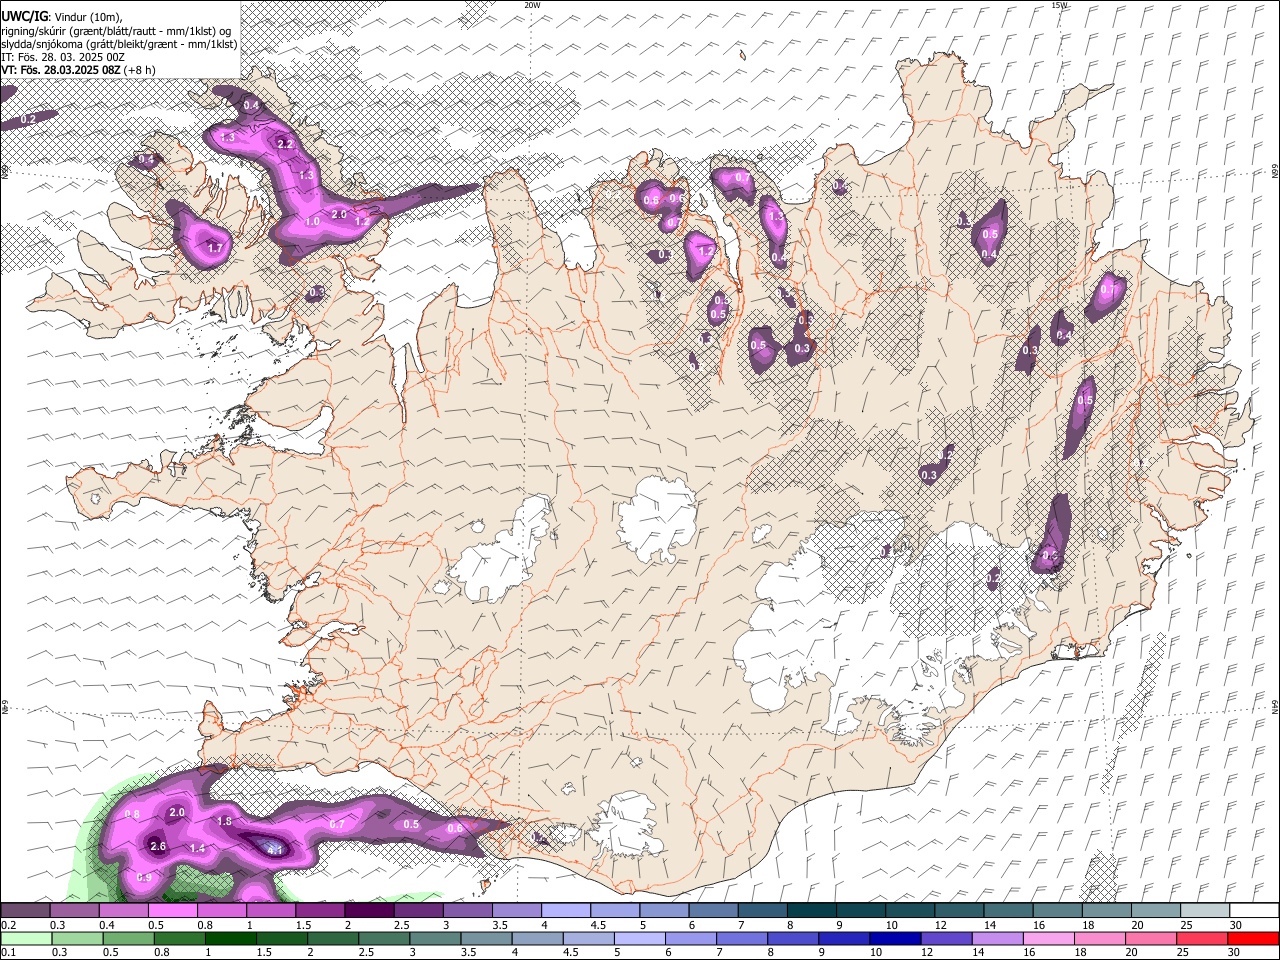
Task: Click the 2.2 precipitation value label
Action: [x=285, y=144]
